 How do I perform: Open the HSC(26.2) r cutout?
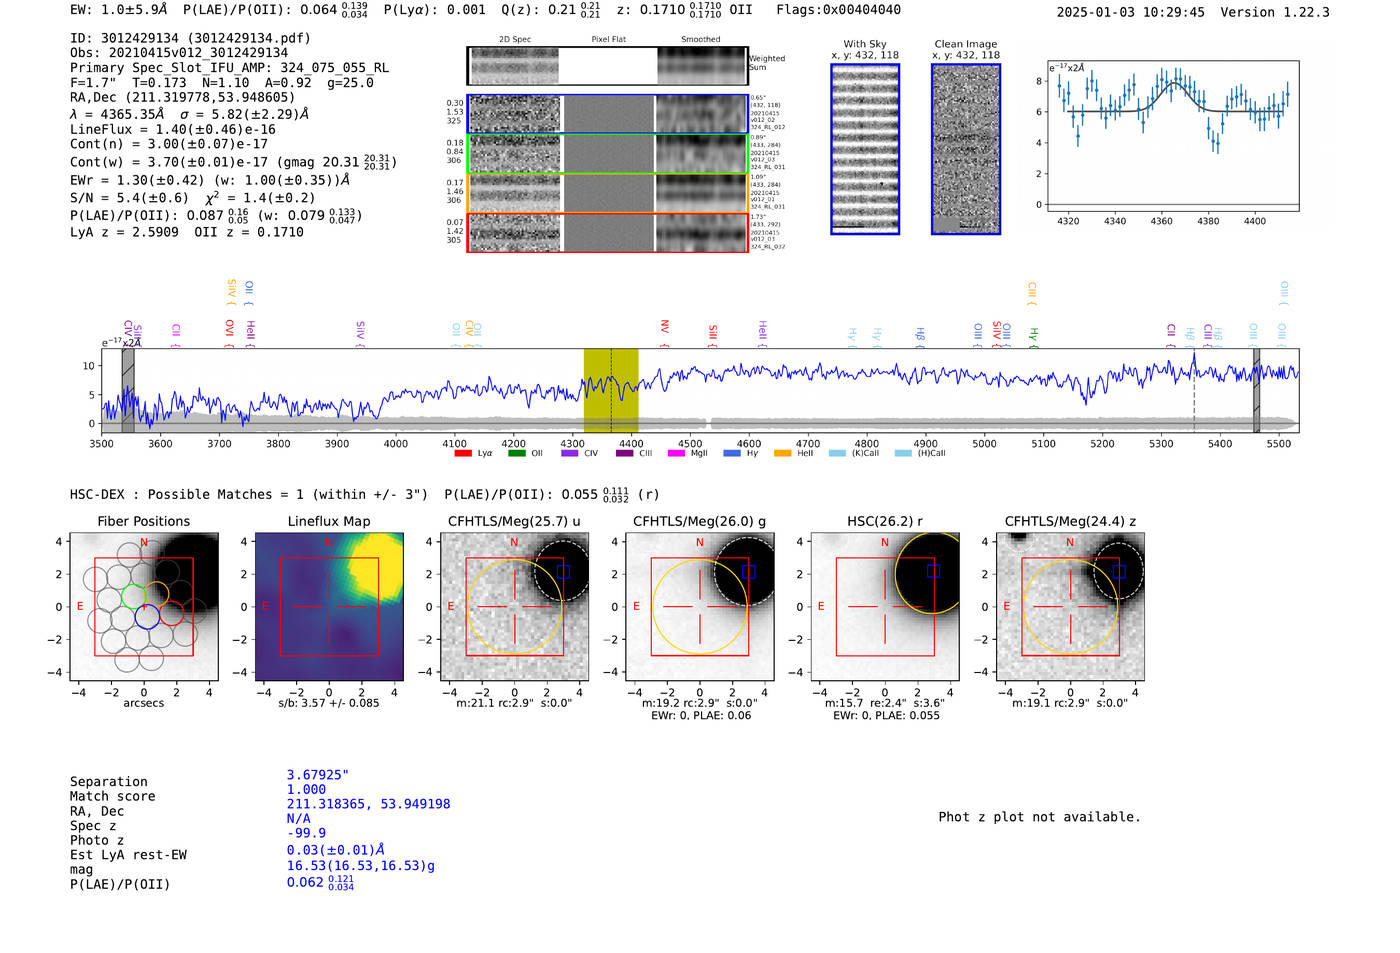coord(884,607)
